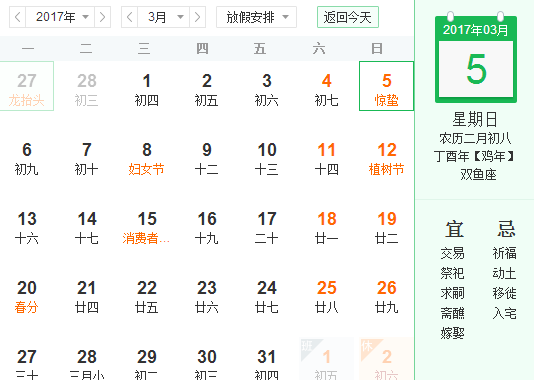
Task: Click the 宜 交易 entry
Action: click(x=452, y=253)
